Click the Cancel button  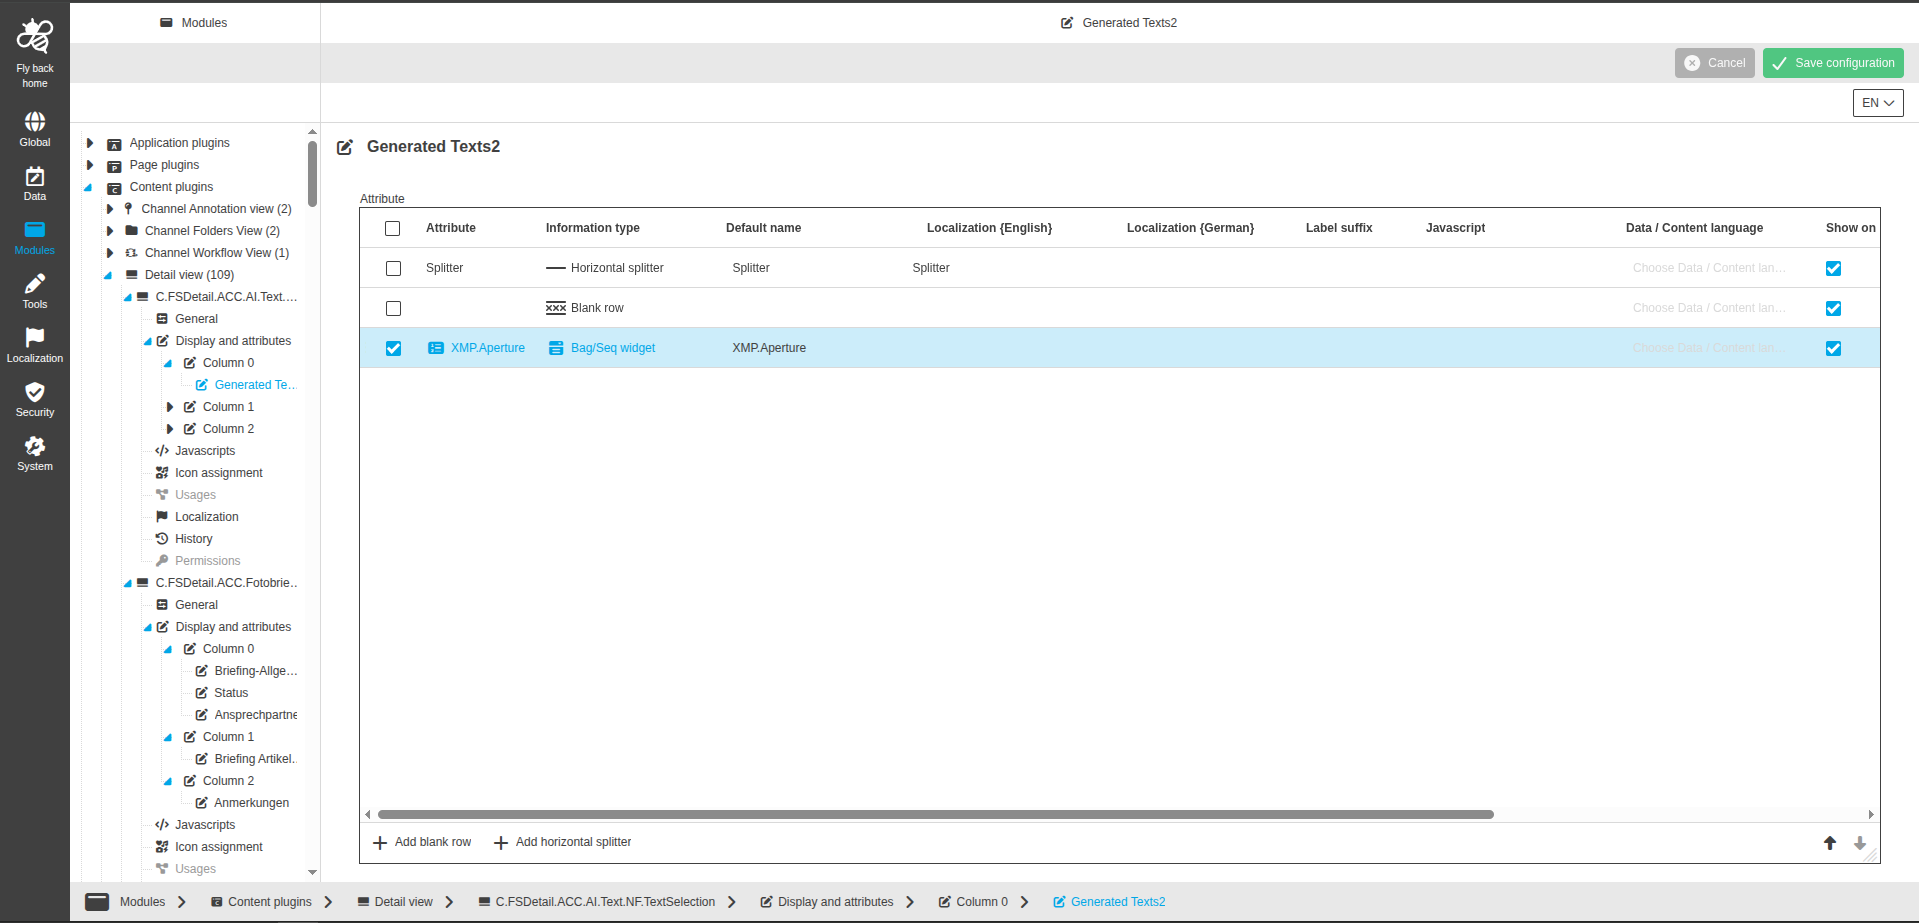[1715, 63]
